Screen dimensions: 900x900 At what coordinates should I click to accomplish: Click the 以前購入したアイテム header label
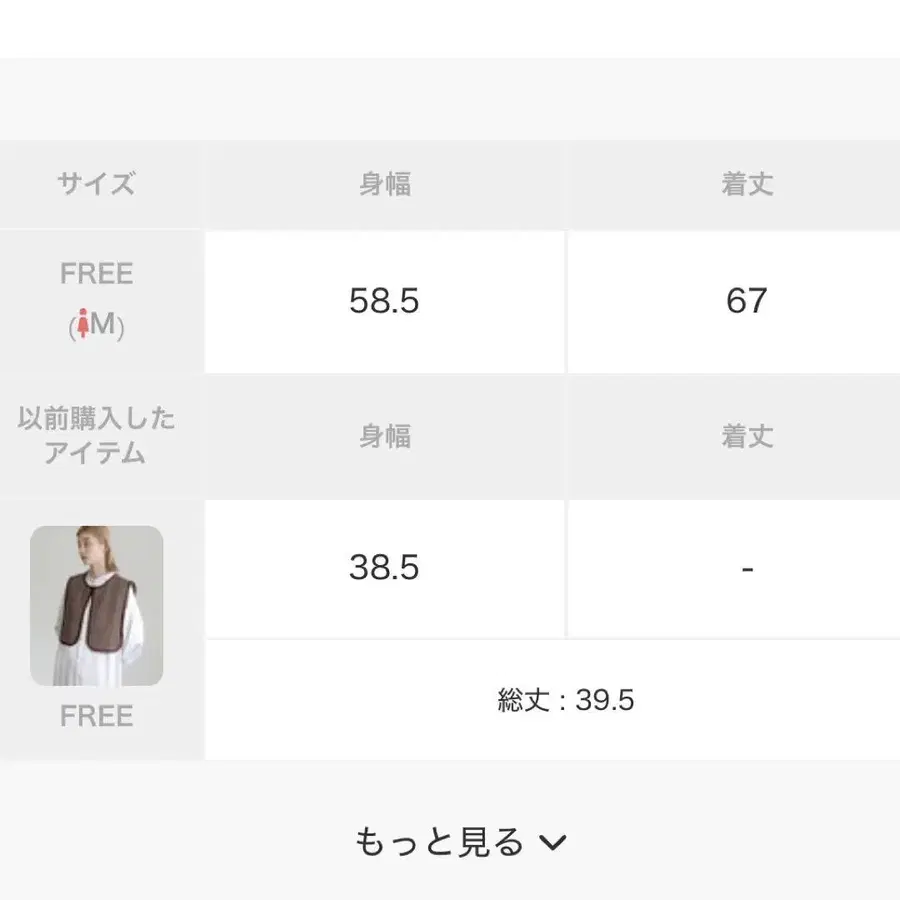(x=96, y=436)
